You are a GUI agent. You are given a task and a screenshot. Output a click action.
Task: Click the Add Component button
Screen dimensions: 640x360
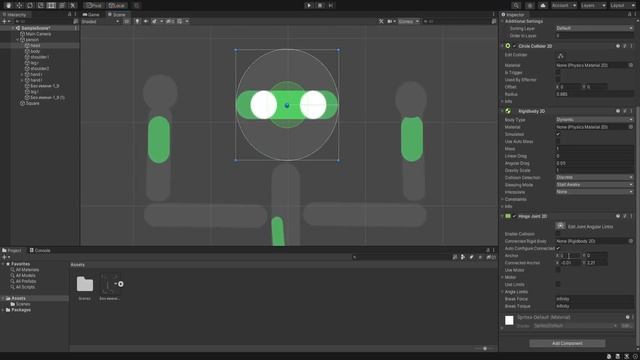[567, 343]
